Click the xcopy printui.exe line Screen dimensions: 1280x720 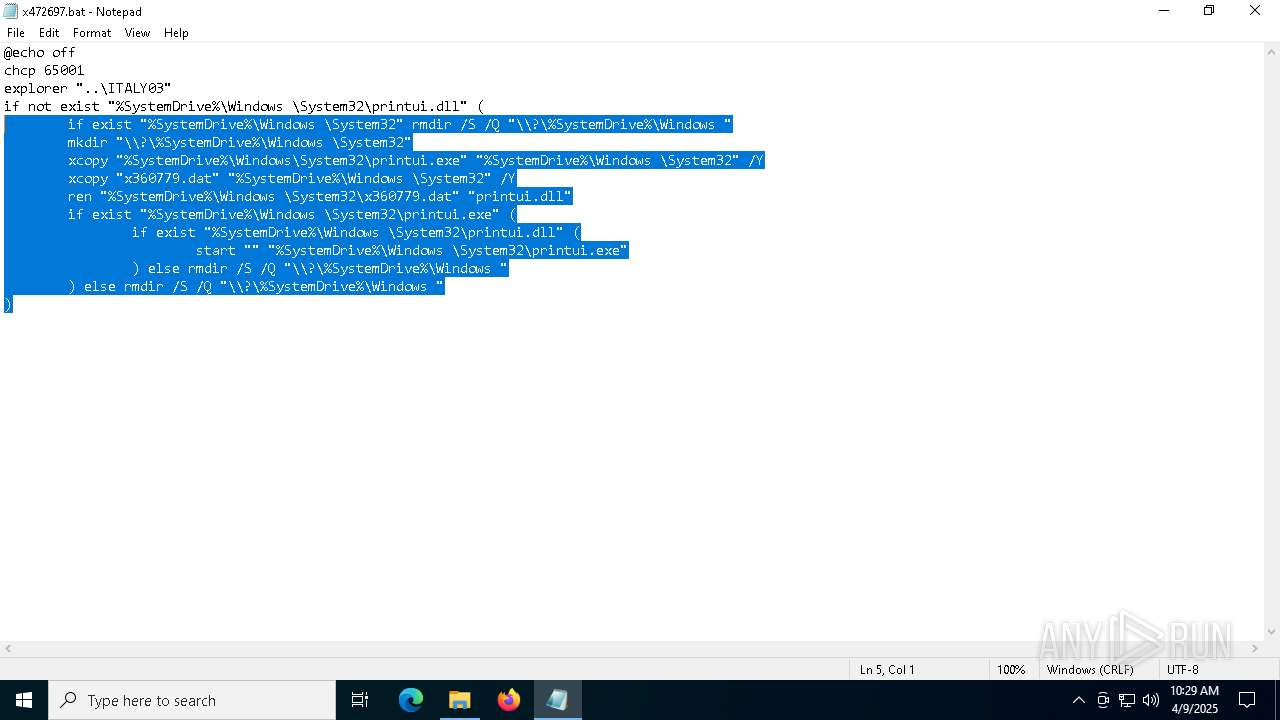416,160
